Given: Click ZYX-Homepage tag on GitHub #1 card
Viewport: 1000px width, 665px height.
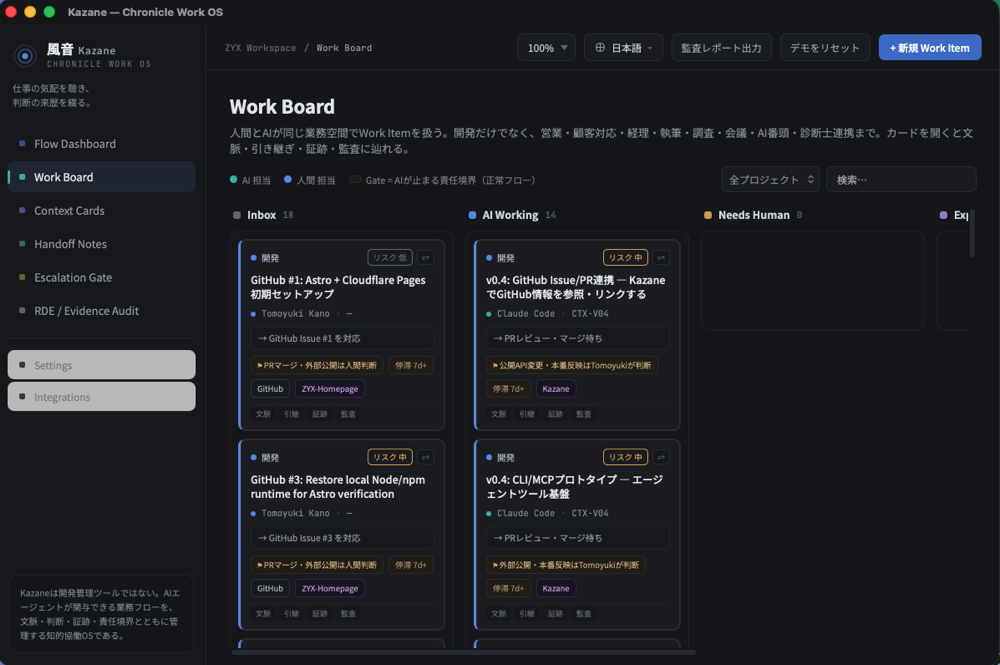Looking at the screenshot, I should pyautogui.click(x=330, y=388).
